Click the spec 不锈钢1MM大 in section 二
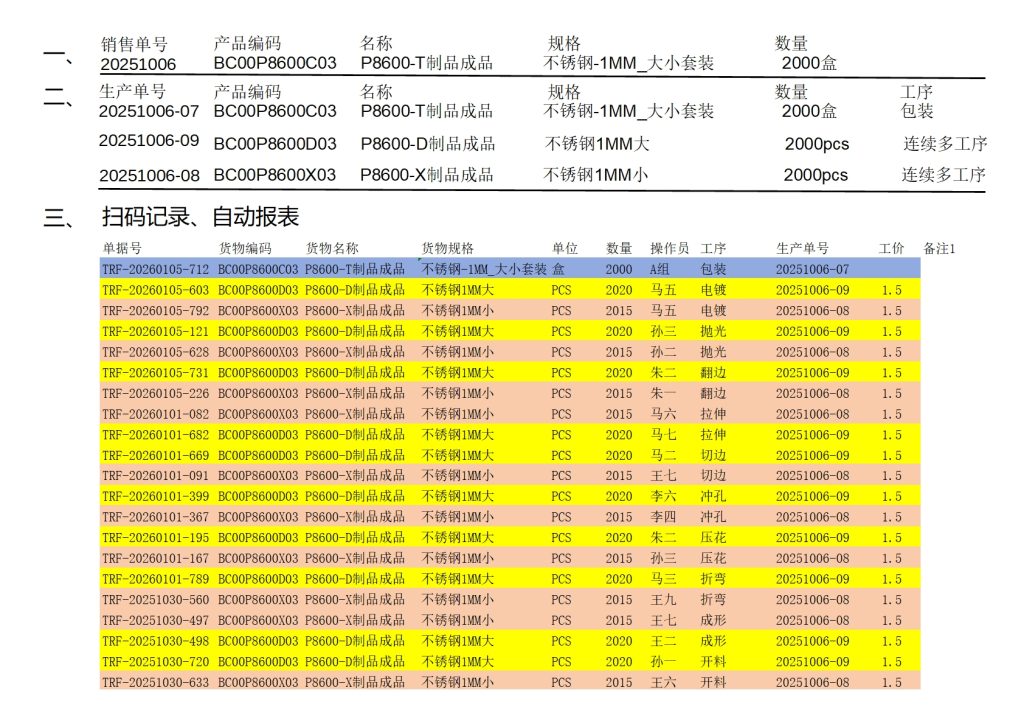 (597, 144)
